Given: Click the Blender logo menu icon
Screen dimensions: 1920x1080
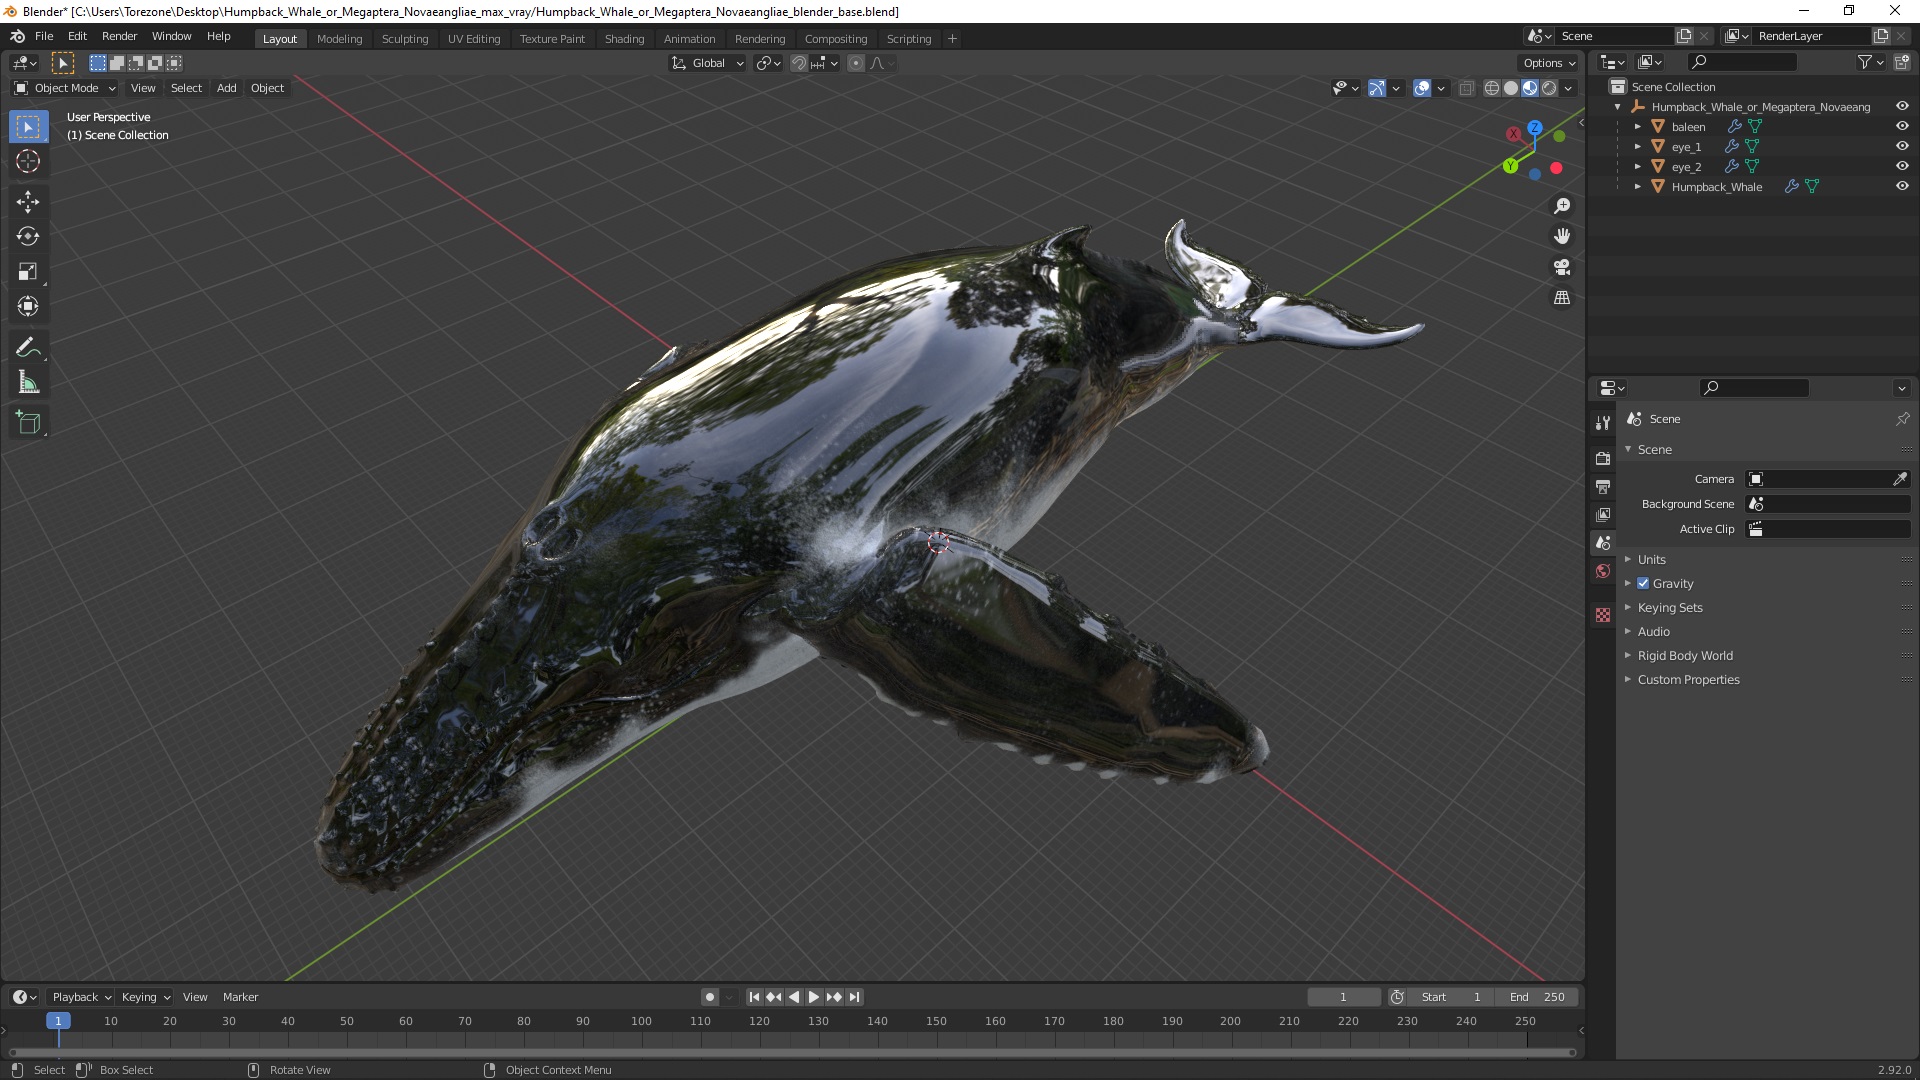Looking at the screenshot, I should pyautogui.click(x=17, y=36).
